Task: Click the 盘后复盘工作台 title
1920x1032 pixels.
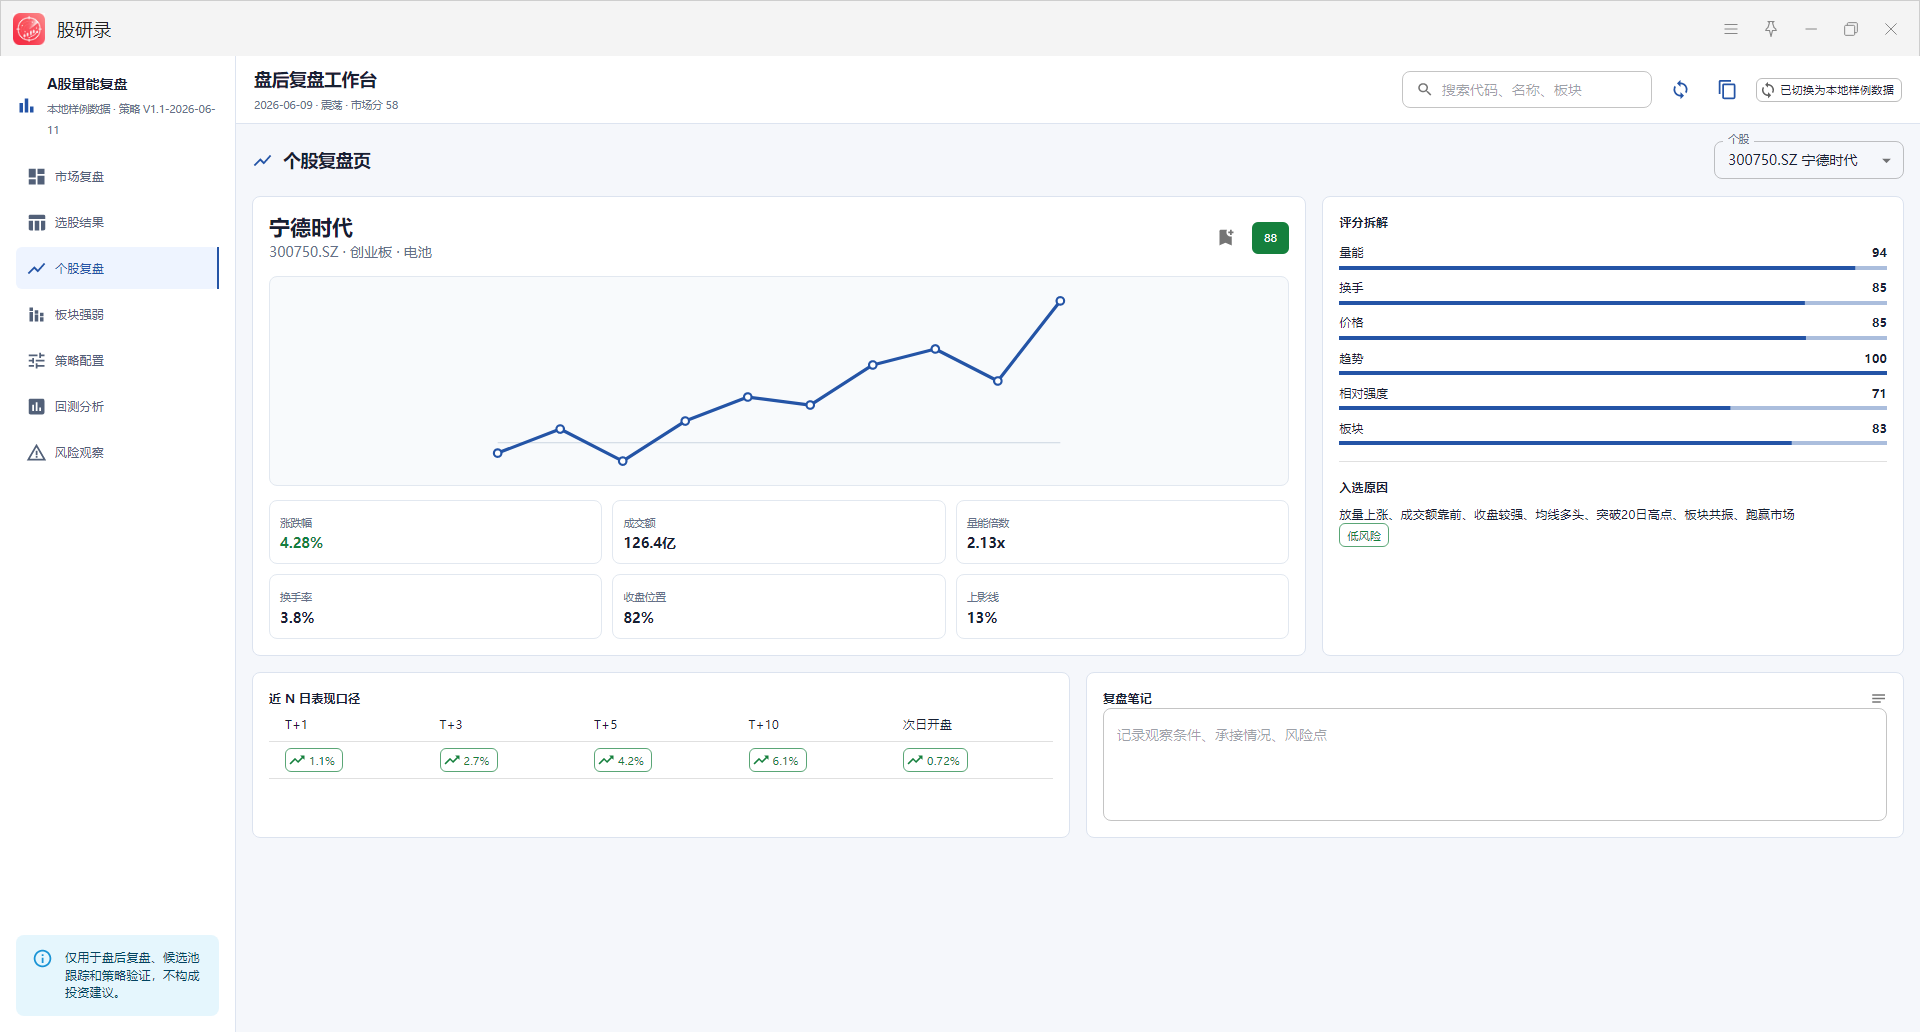Action: coord(315,80)
